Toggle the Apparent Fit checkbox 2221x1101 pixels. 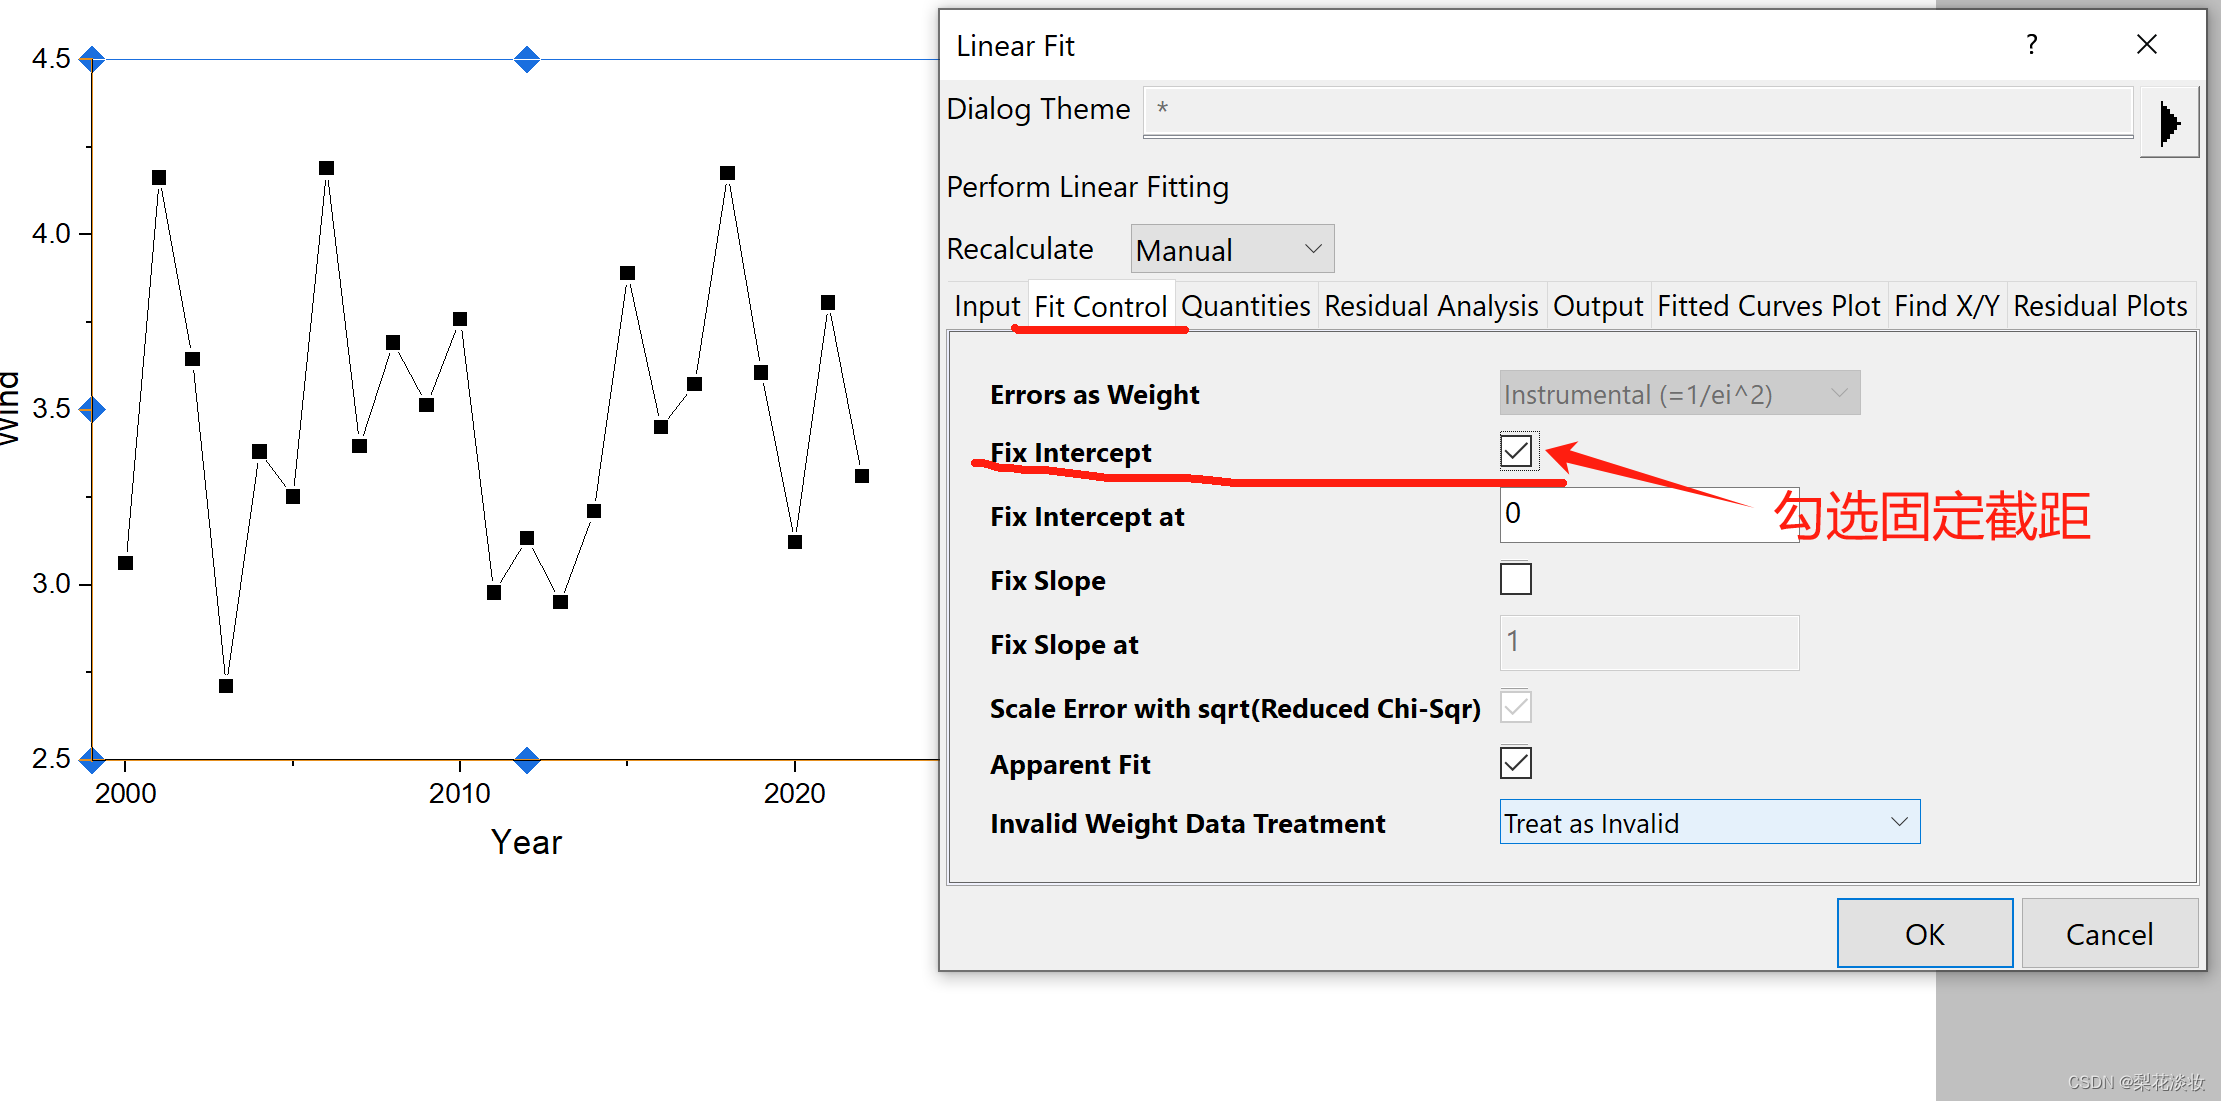point(1516,763)
